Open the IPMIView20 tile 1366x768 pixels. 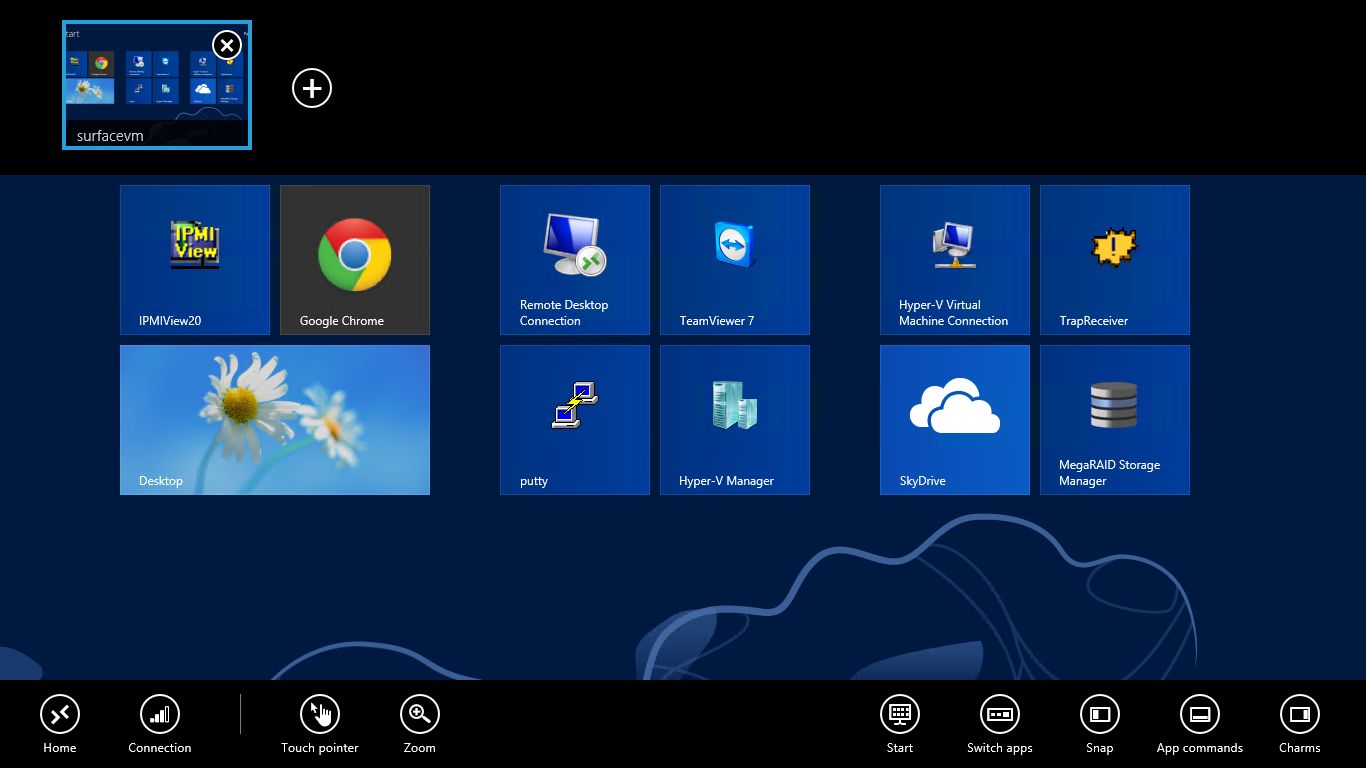pos(195,260)
